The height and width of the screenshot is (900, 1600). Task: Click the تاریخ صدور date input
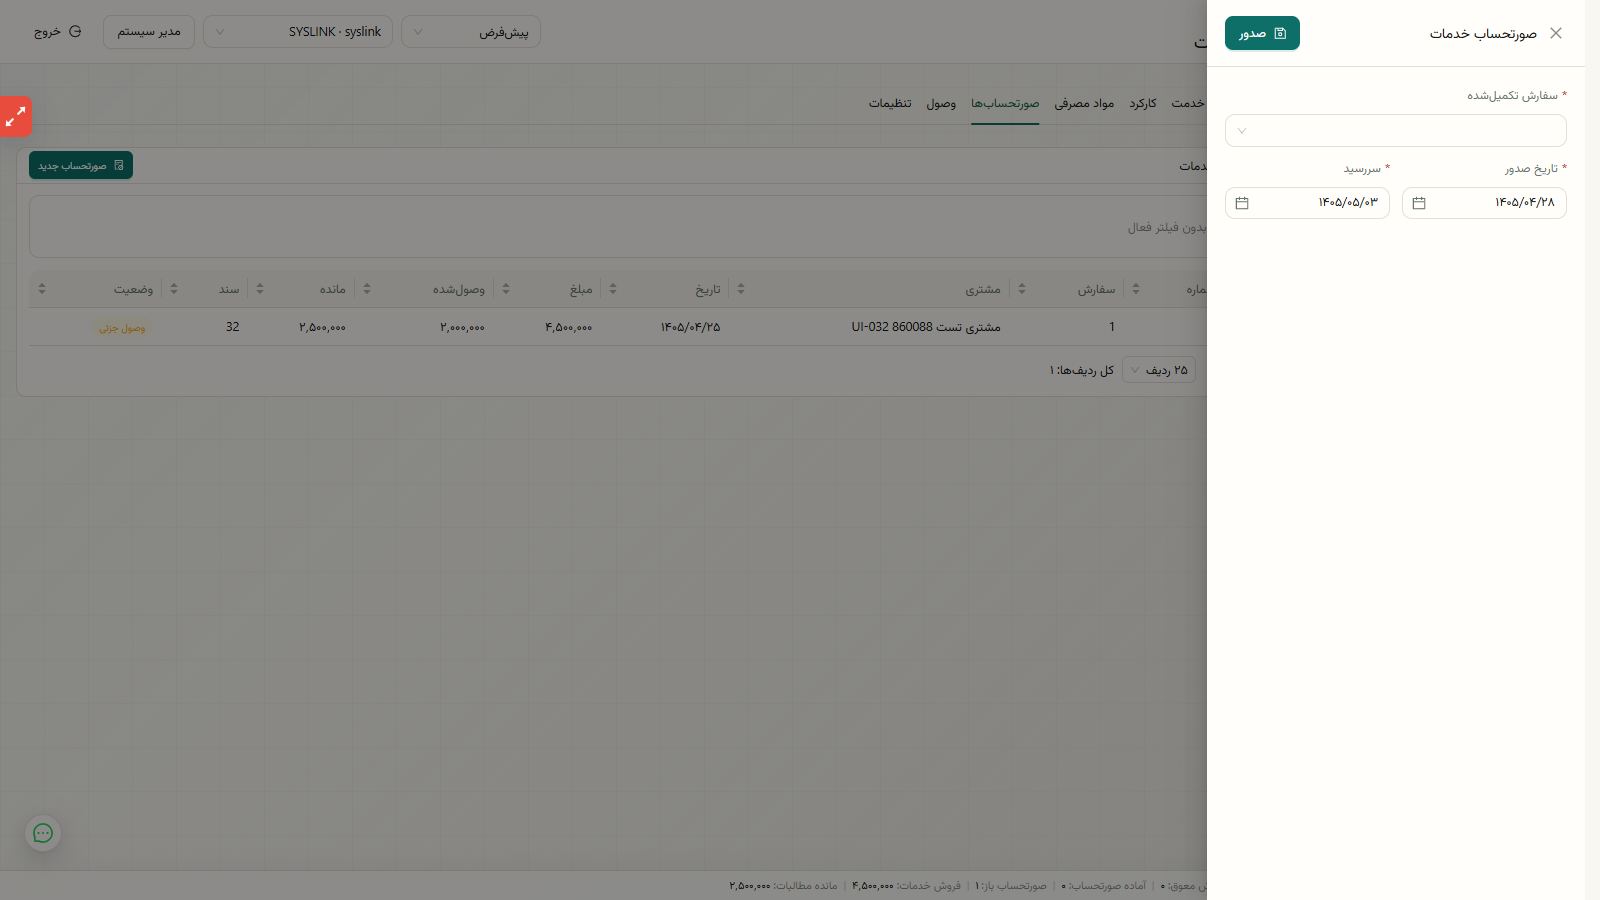[x=1484, y=203]
